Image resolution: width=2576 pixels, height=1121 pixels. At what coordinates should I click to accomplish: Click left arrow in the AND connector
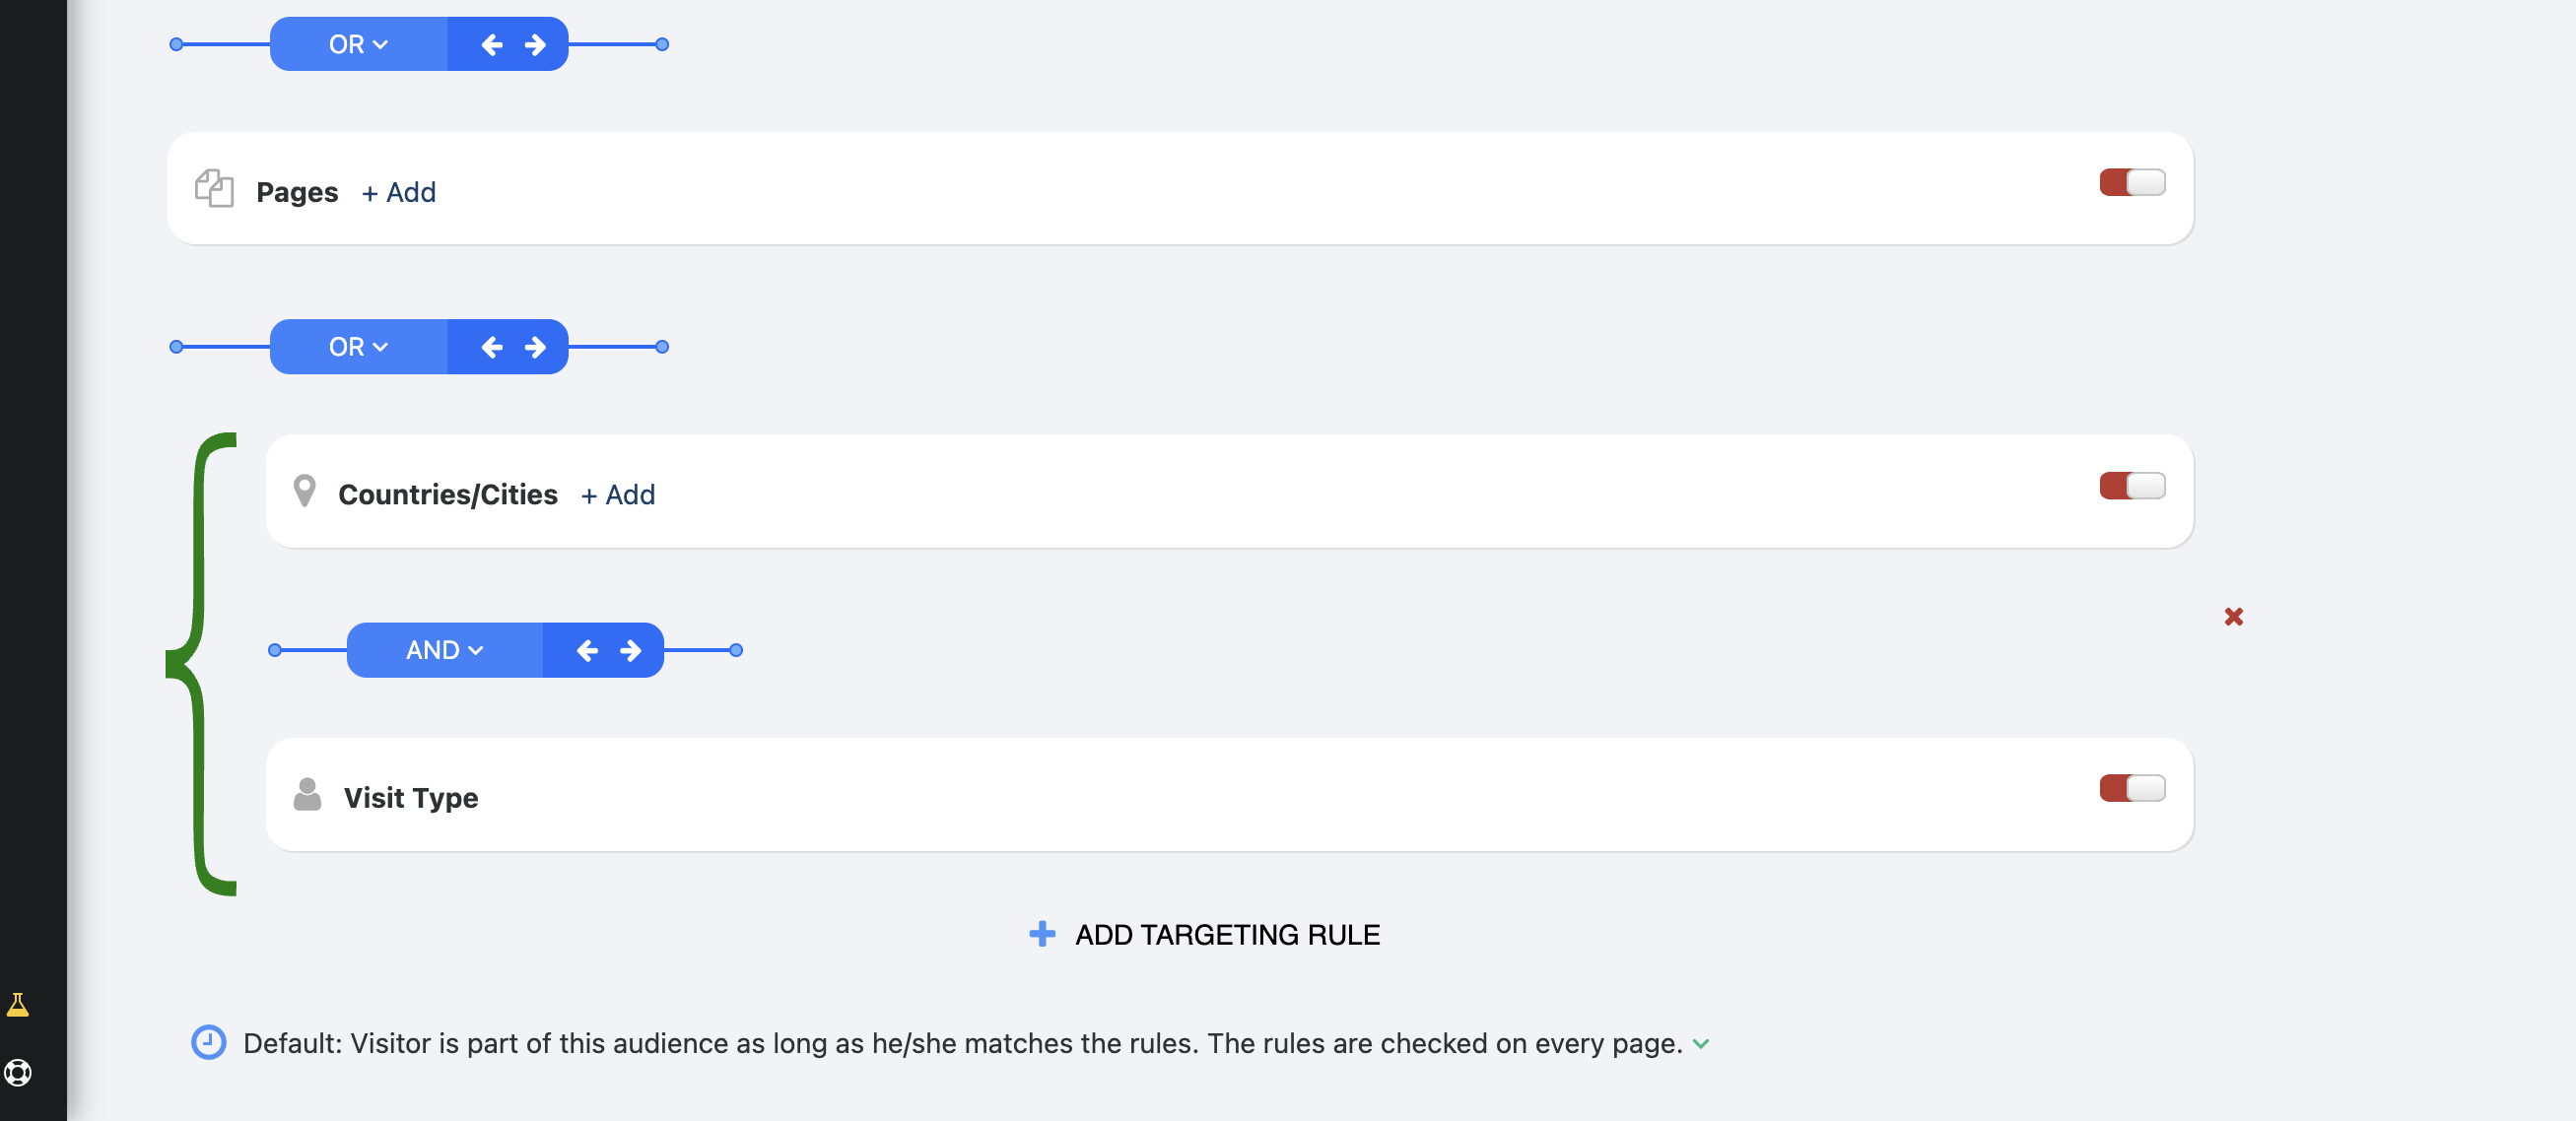click(587, 650)
